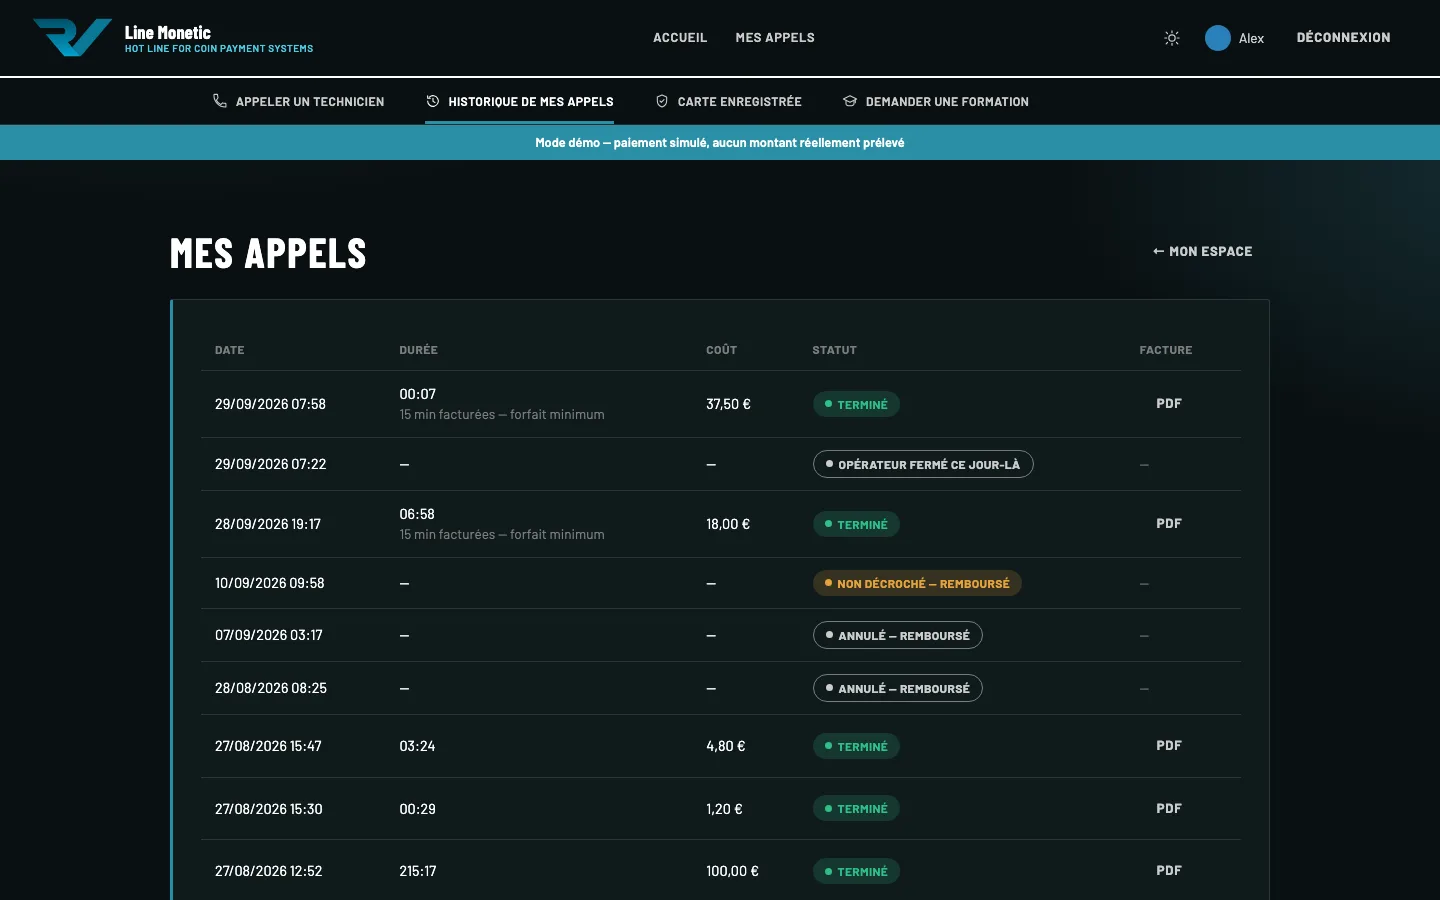Image resolution: width=1440 pixels, height=900 pixels.
Task: Go to Carte enregistrée tab
Action: pos(729,101)
